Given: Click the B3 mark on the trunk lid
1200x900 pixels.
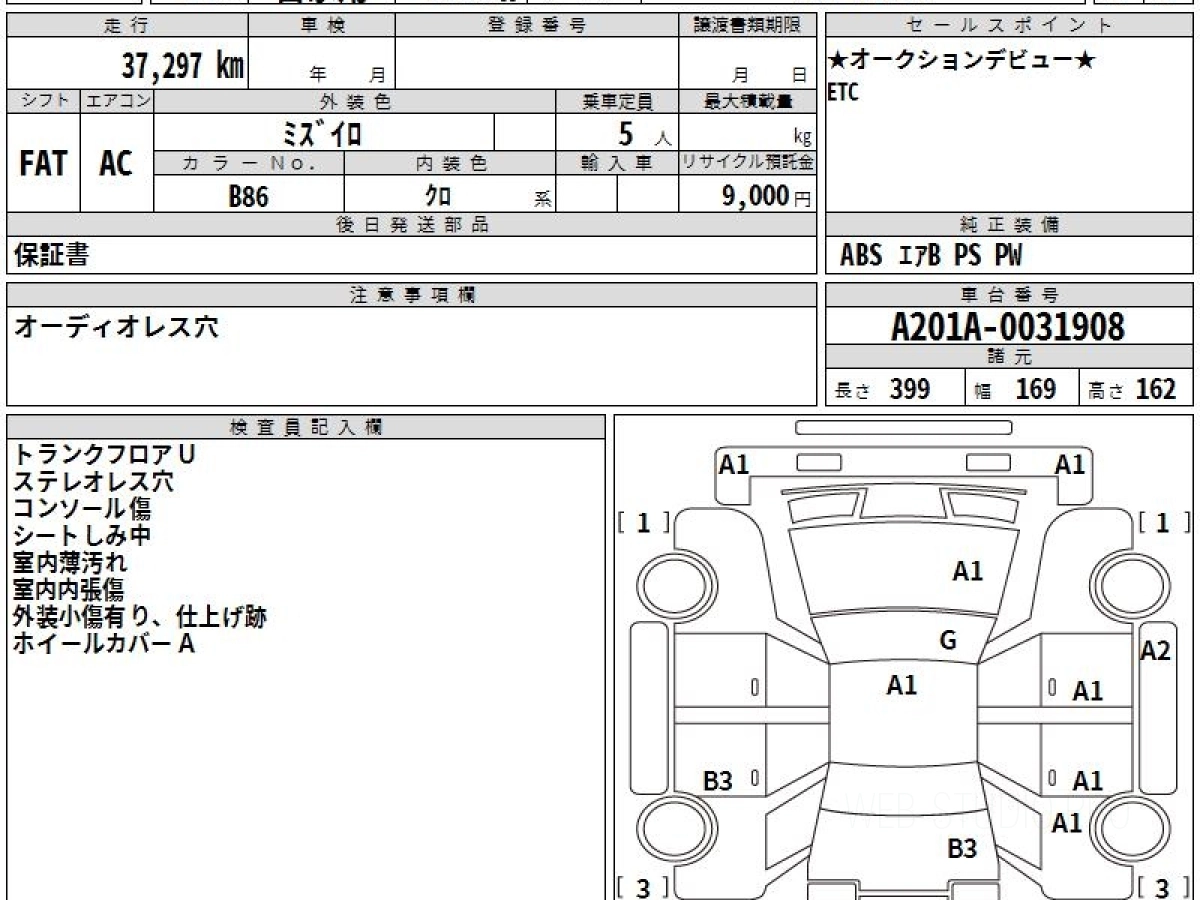Looking at the screenshot, I should 962,849.
